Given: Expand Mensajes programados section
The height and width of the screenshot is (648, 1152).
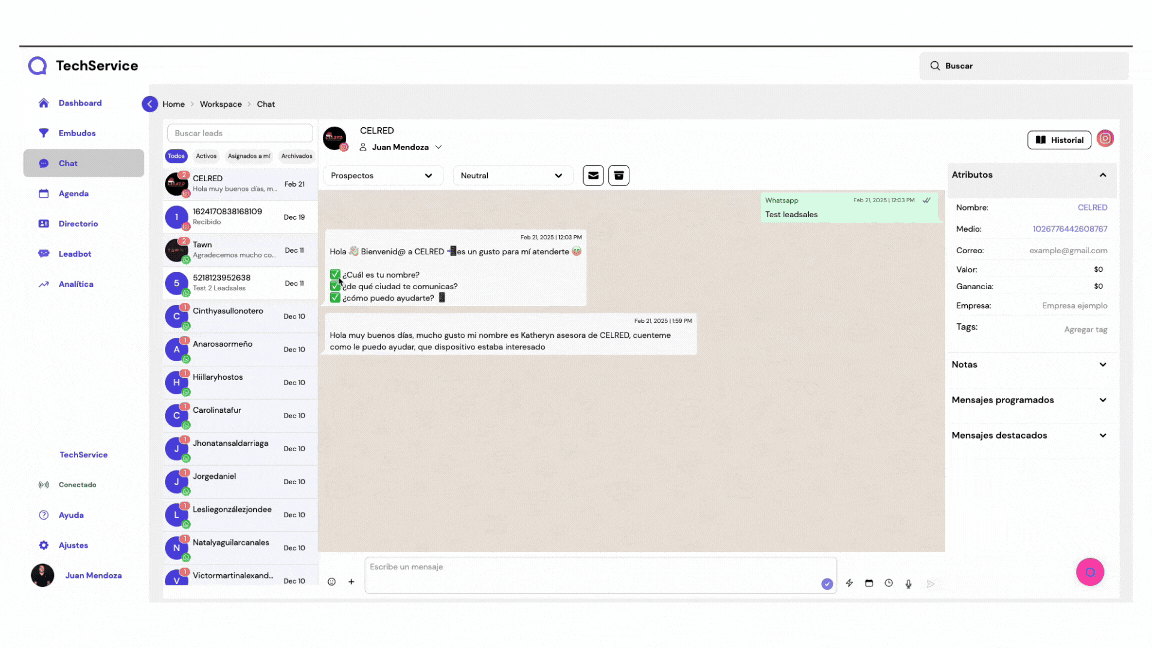Looking at the screenshot, I should tap(1030, 400).
